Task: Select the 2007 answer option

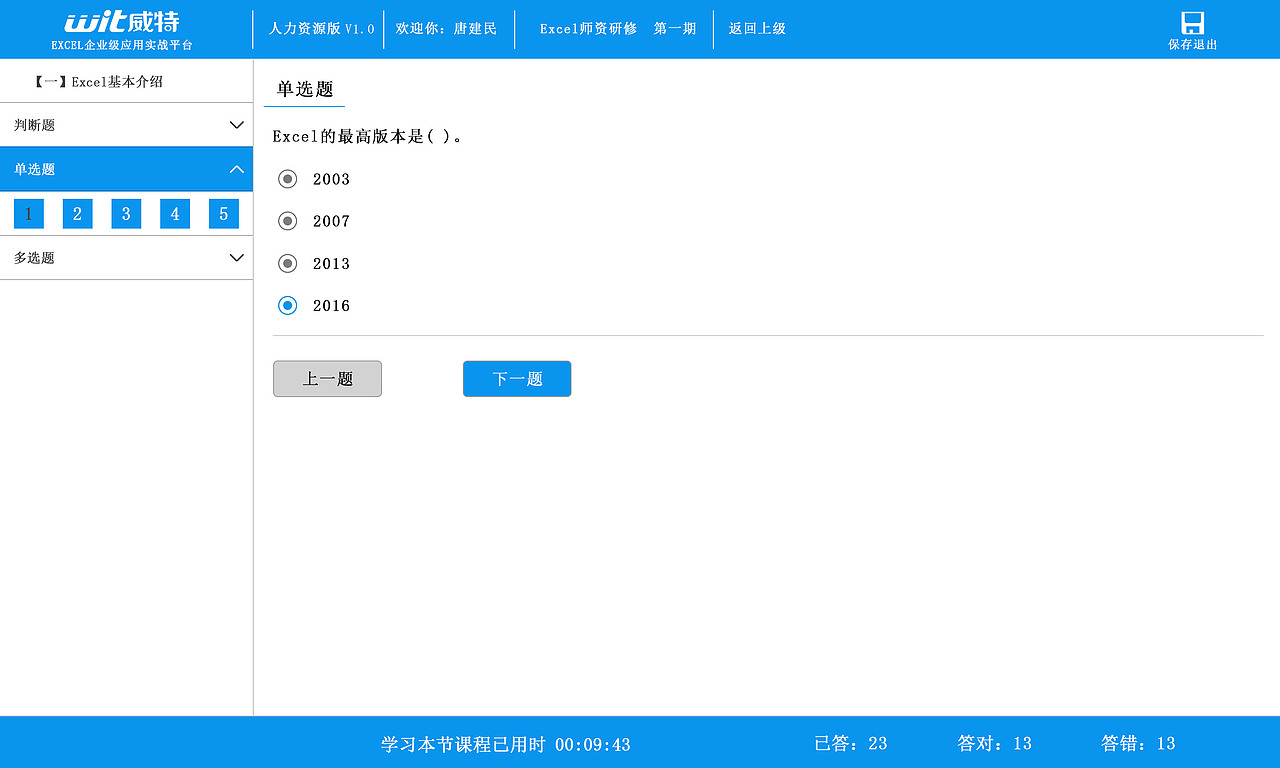Action: click(288, 221)
